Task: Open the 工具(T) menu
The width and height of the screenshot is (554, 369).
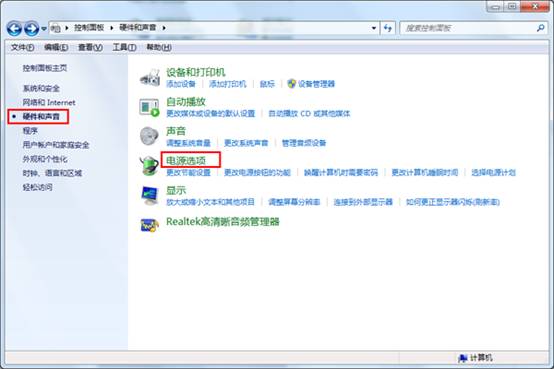Action: click(124, 47)
